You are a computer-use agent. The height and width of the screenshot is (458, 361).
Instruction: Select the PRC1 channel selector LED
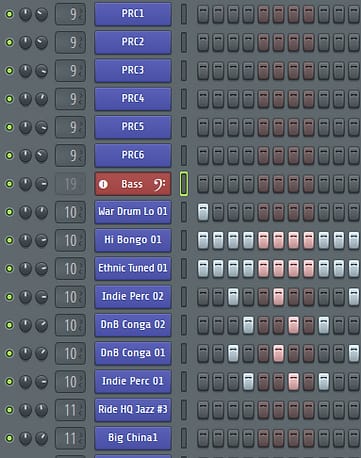(x=184, y=14)
